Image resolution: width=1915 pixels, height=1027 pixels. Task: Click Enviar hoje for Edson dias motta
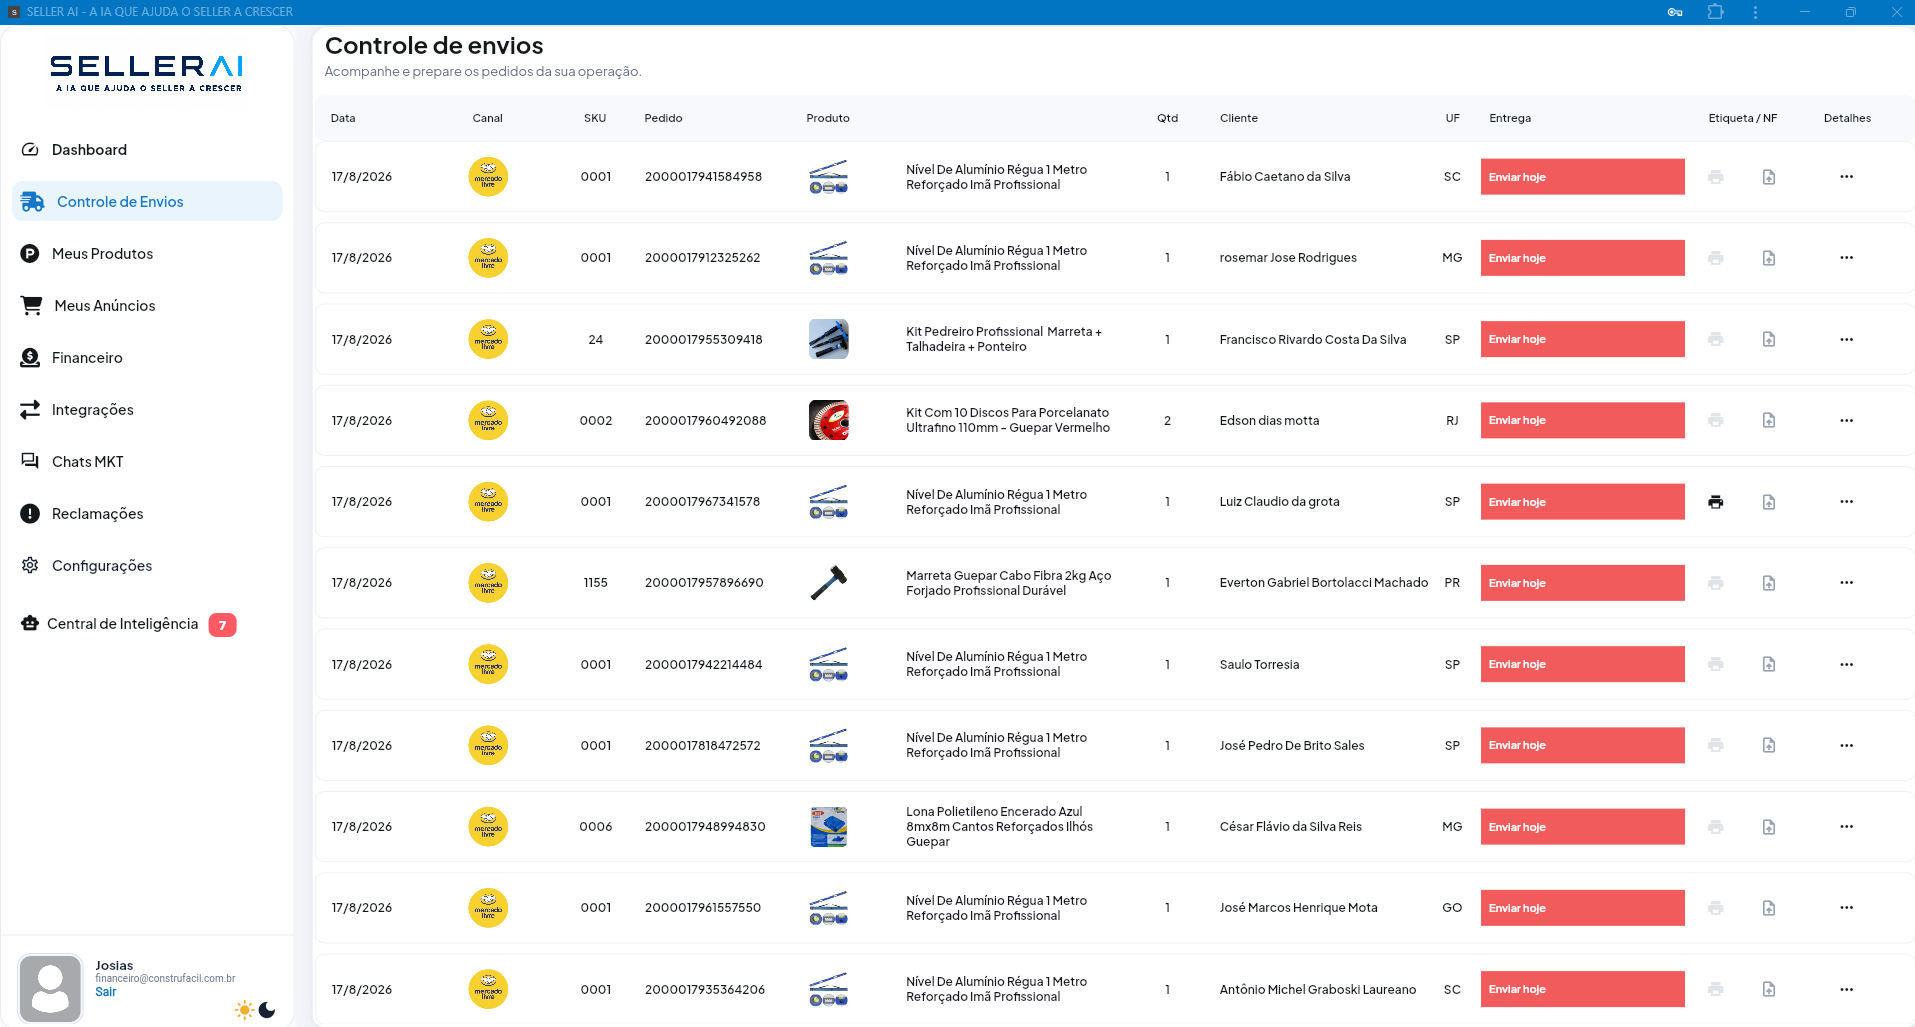point(1582,420)
